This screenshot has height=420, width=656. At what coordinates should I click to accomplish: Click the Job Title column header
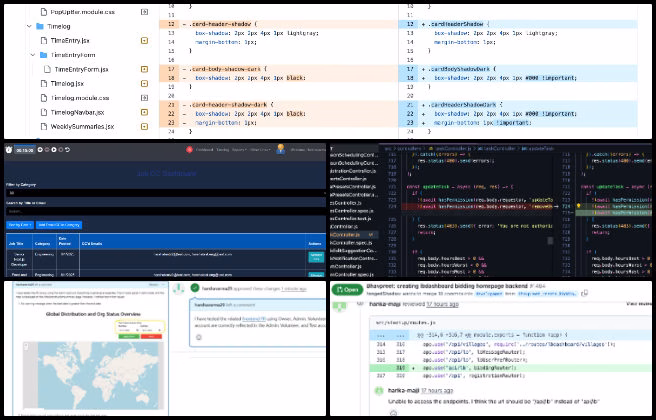coord(19,243)
